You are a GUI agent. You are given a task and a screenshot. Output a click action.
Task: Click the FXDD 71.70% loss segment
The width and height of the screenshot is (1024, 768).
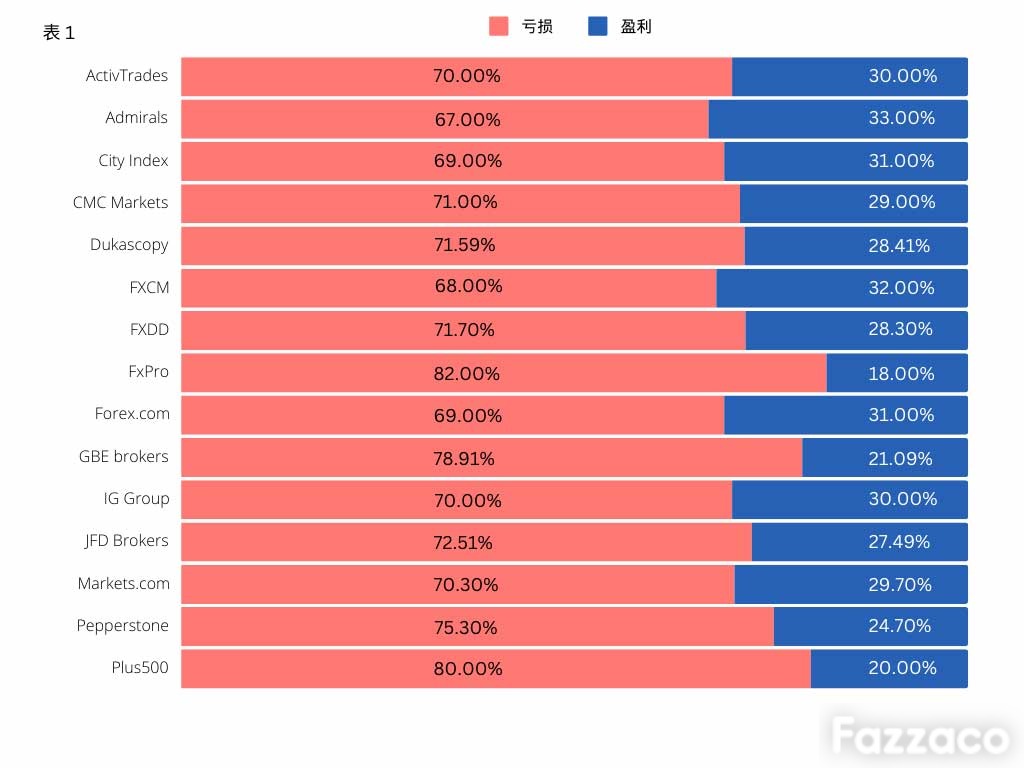point(464,330)
